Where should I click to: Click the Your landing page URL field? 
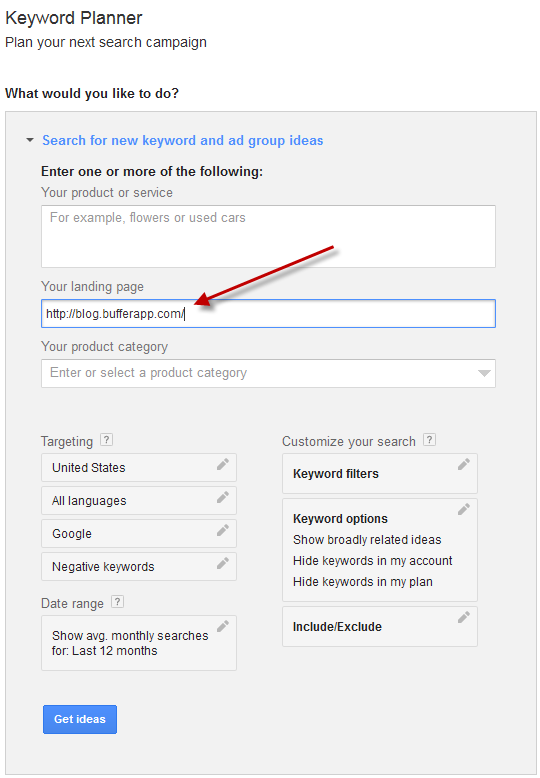(268, 314)
